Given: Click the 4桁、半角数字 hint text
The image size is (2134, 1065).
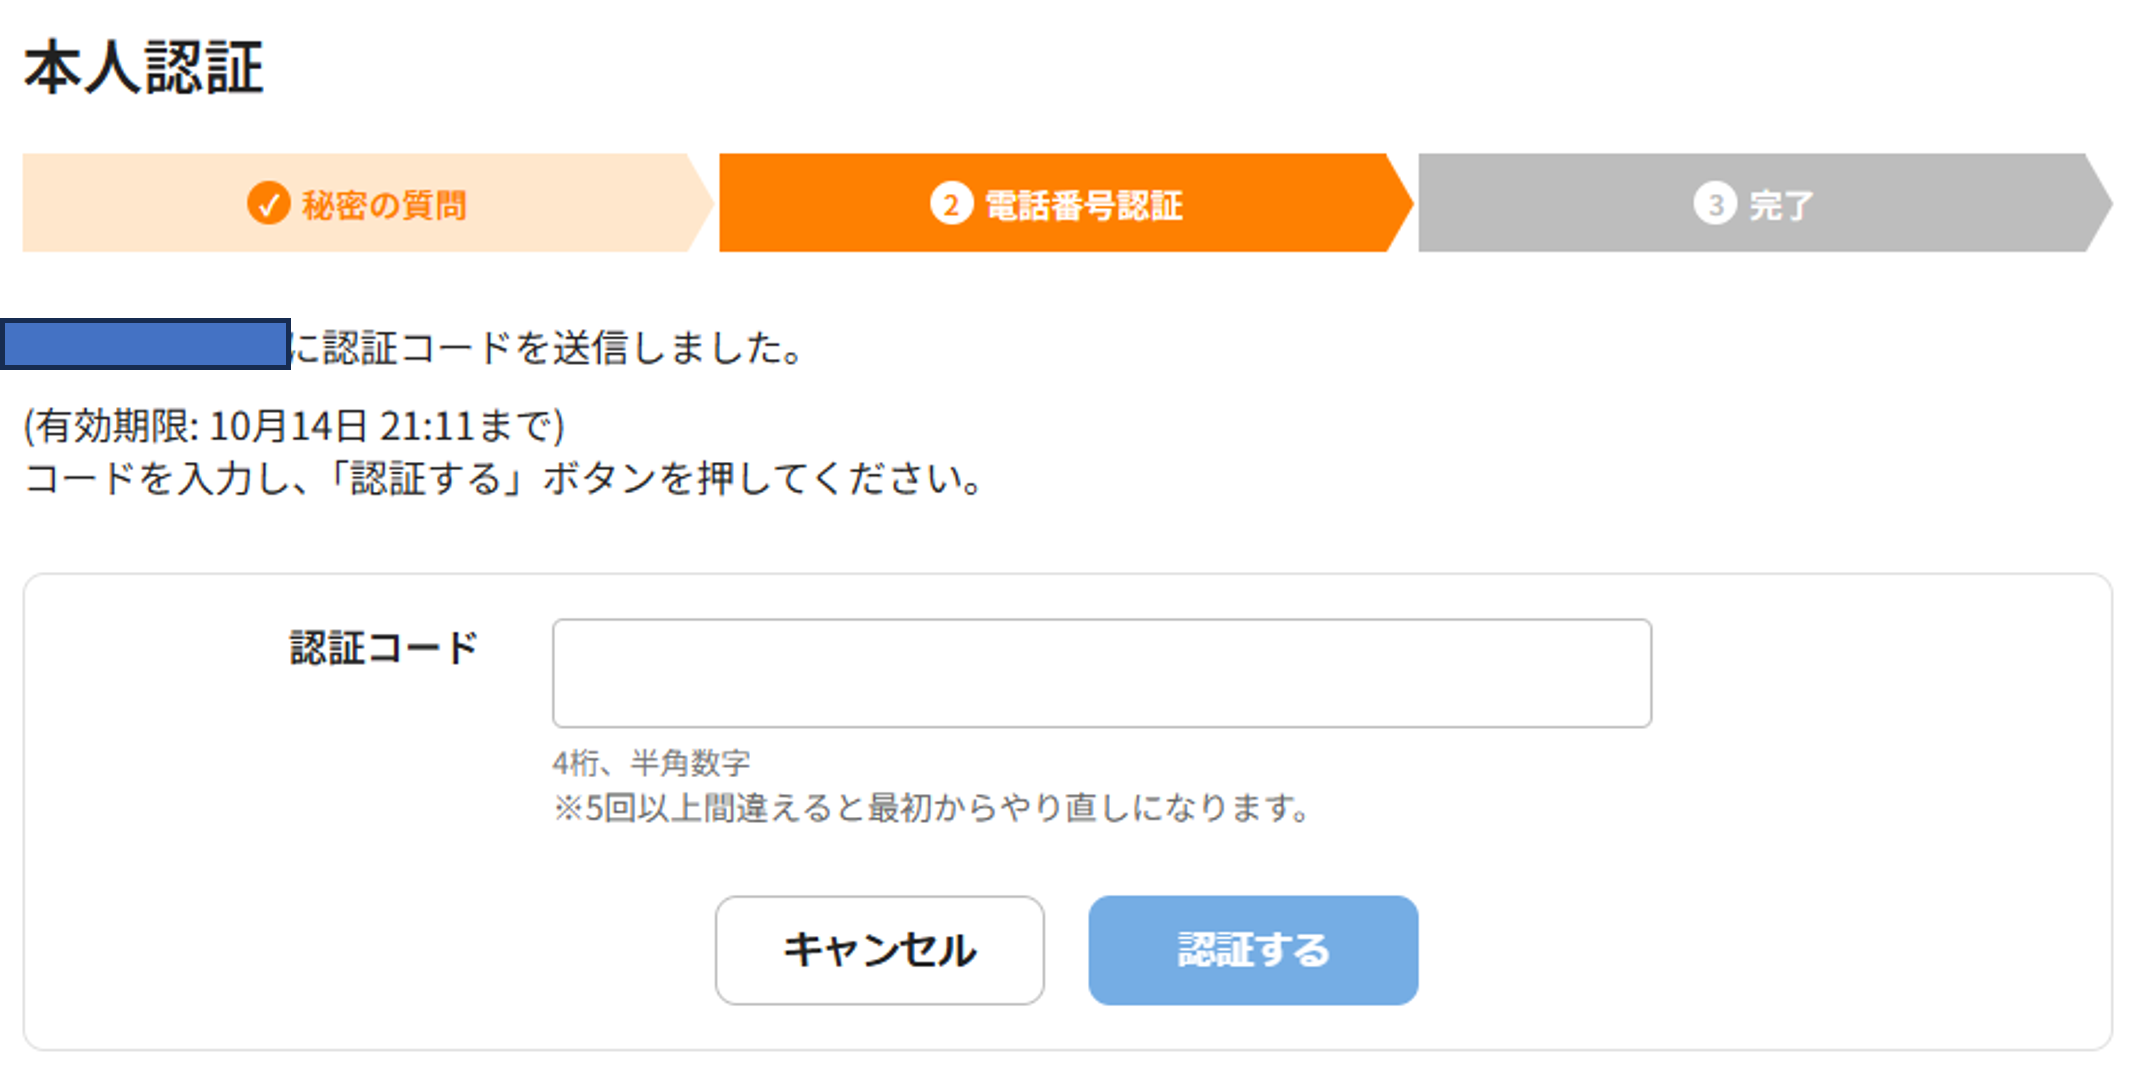Looking at the screenshot, I should [651, 763].
